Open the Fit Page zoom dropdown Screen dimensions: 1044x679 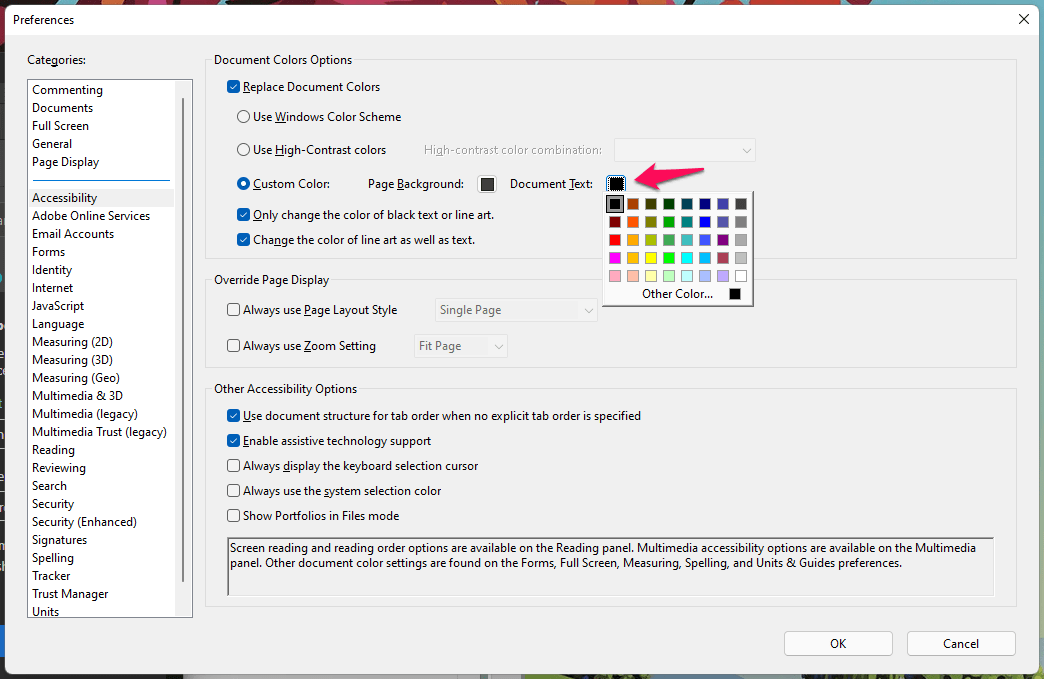click(461, 346)
